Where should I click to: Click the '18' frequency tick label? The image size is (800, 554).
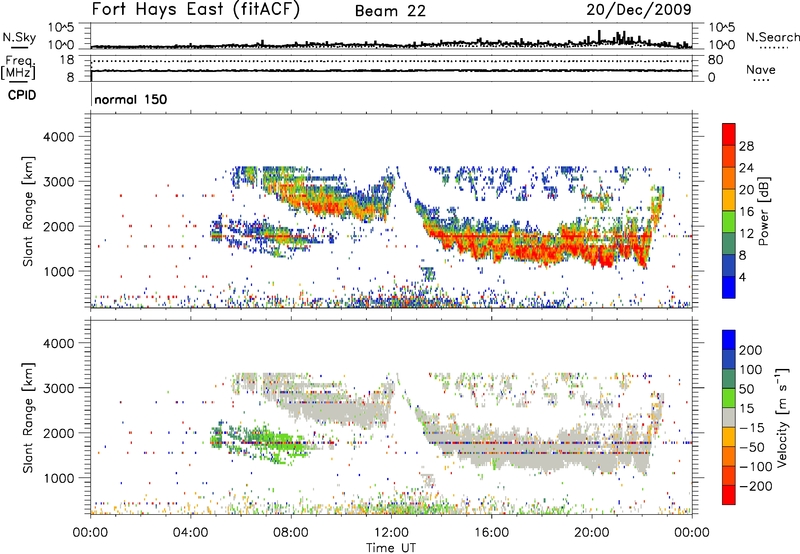(x=67, y=60)
